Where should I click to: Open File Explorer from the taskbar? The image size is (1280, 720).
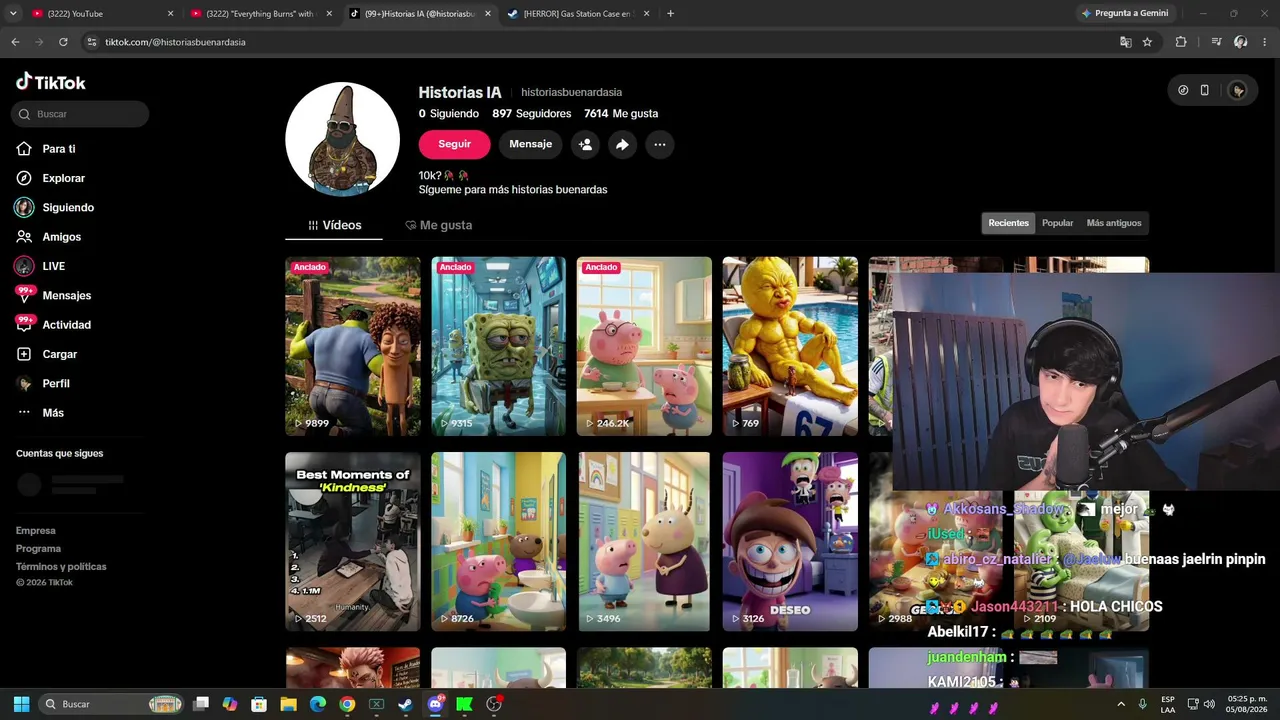tap(288, 704)
